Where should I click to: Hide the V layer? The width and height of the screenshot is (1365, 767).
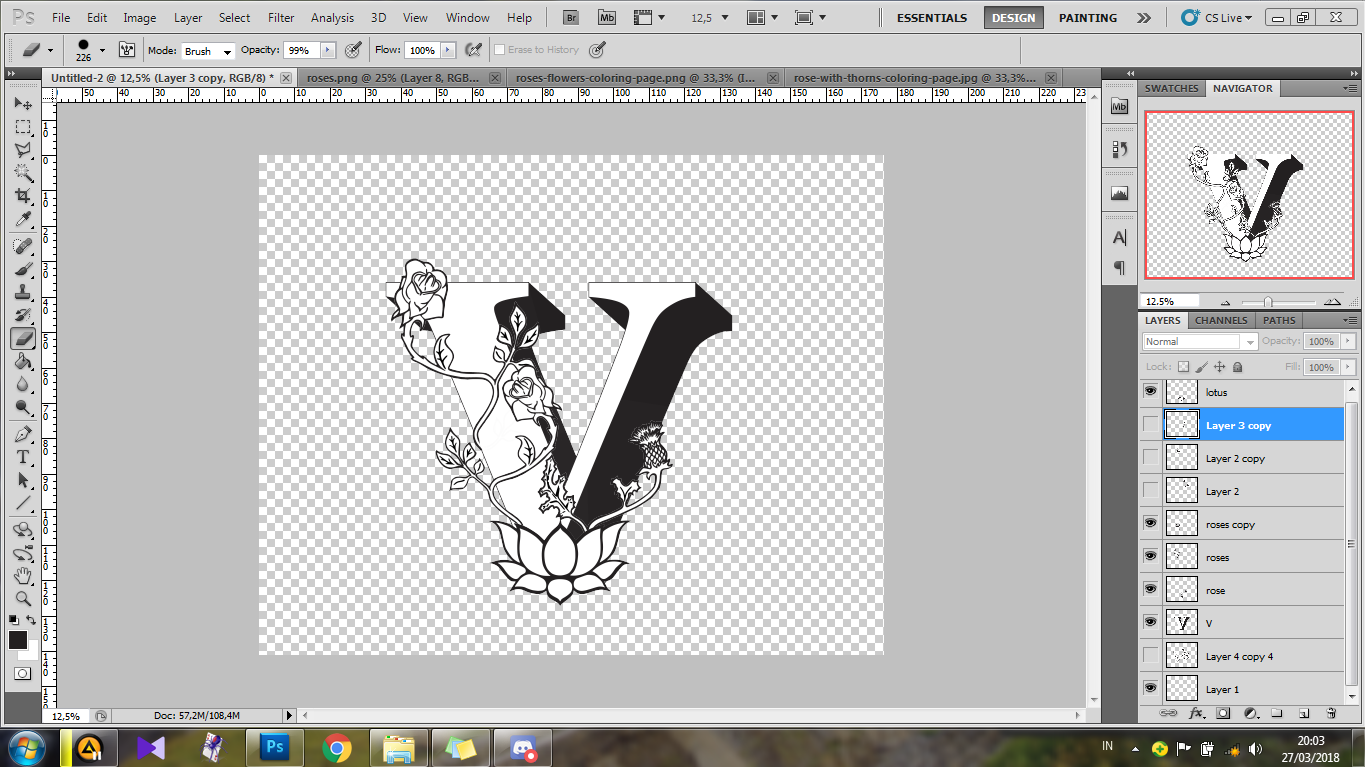(x=1150, y=623)
